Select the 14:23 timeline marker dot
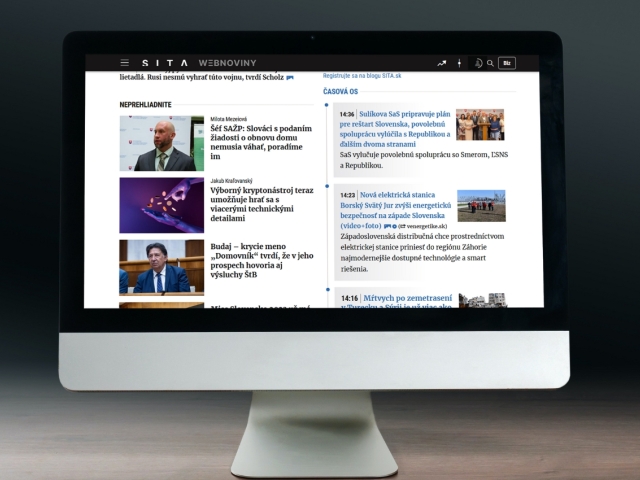Image resolution: width=640 pixels, height=480 pixels. 327,186
